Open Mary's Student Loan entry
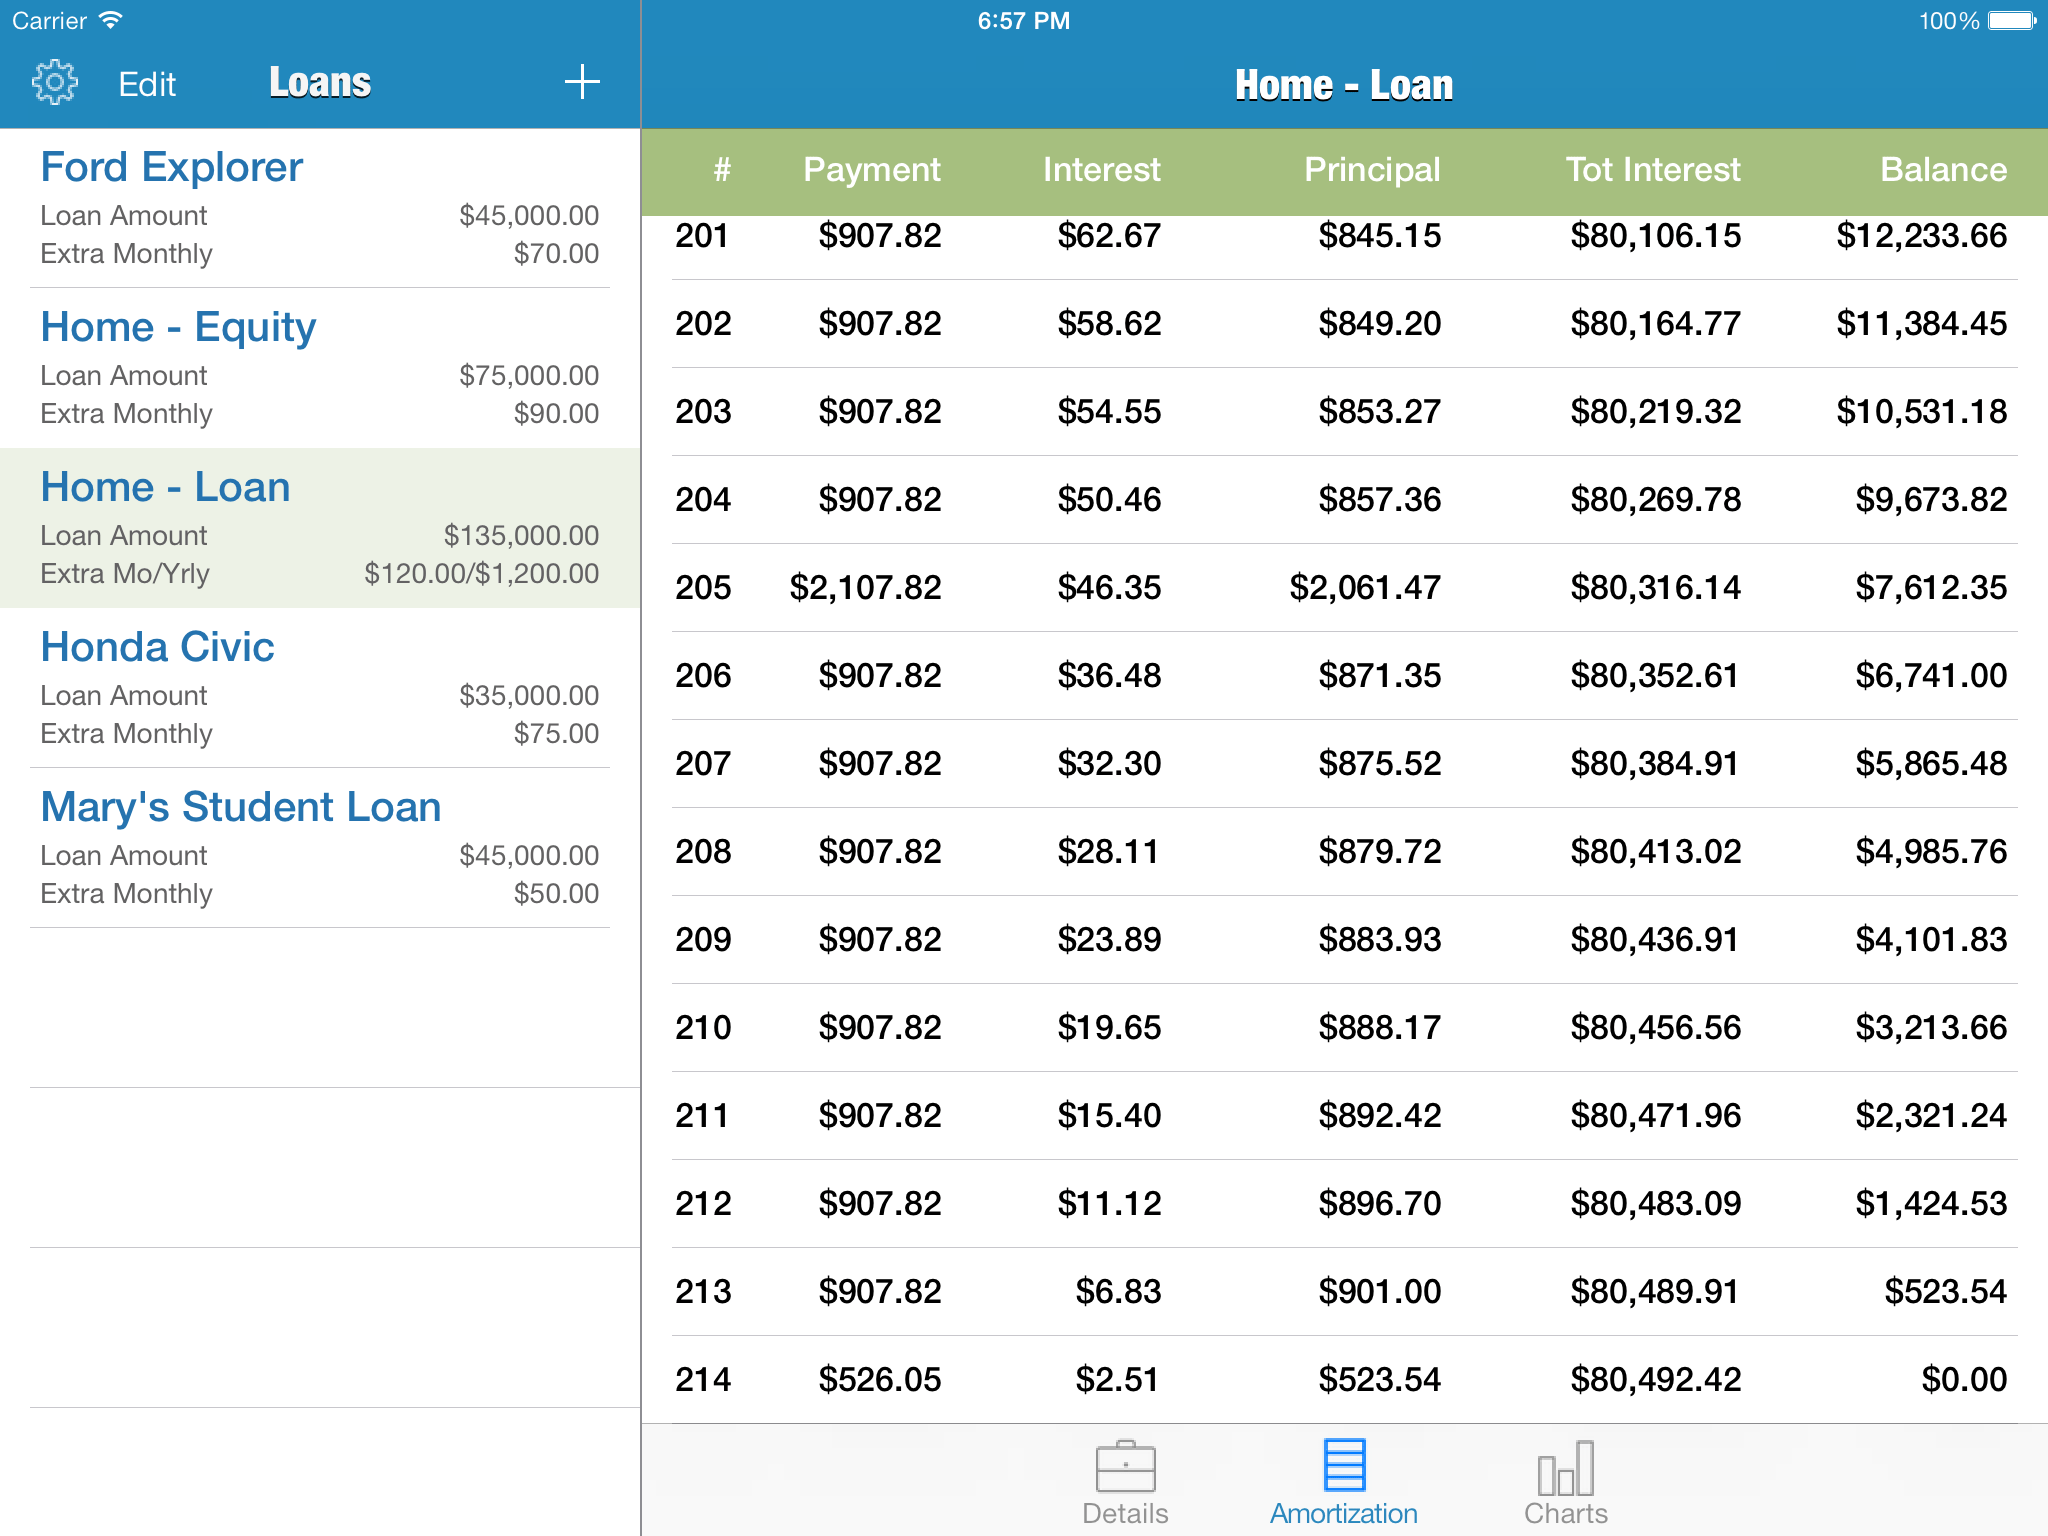This screenshot has height=1536, width=2048. click(x=320, y=848)
